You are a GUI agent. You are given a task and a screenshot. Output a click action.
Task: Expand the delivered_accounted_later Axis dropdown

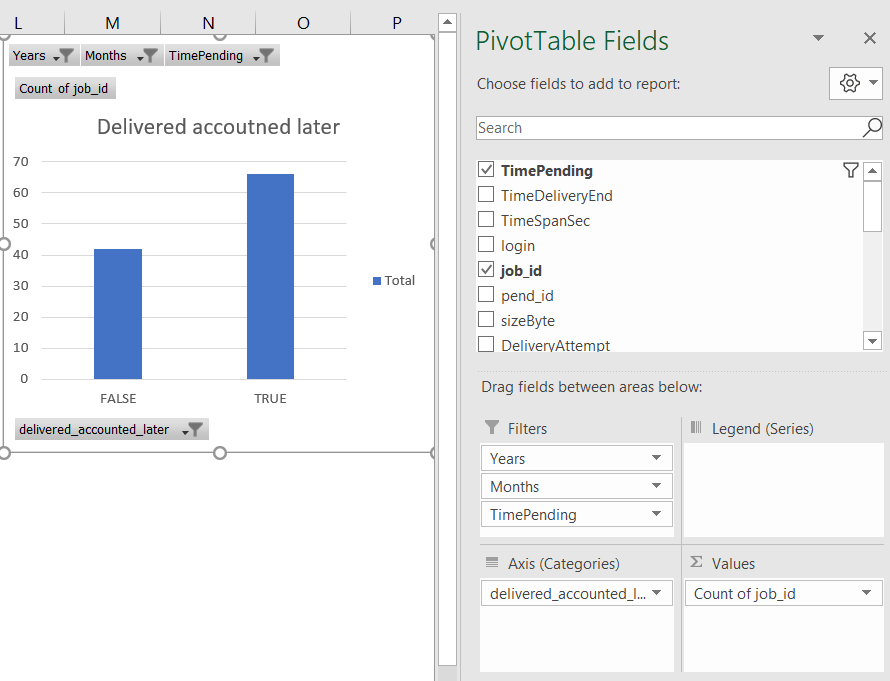click(656, 594)
